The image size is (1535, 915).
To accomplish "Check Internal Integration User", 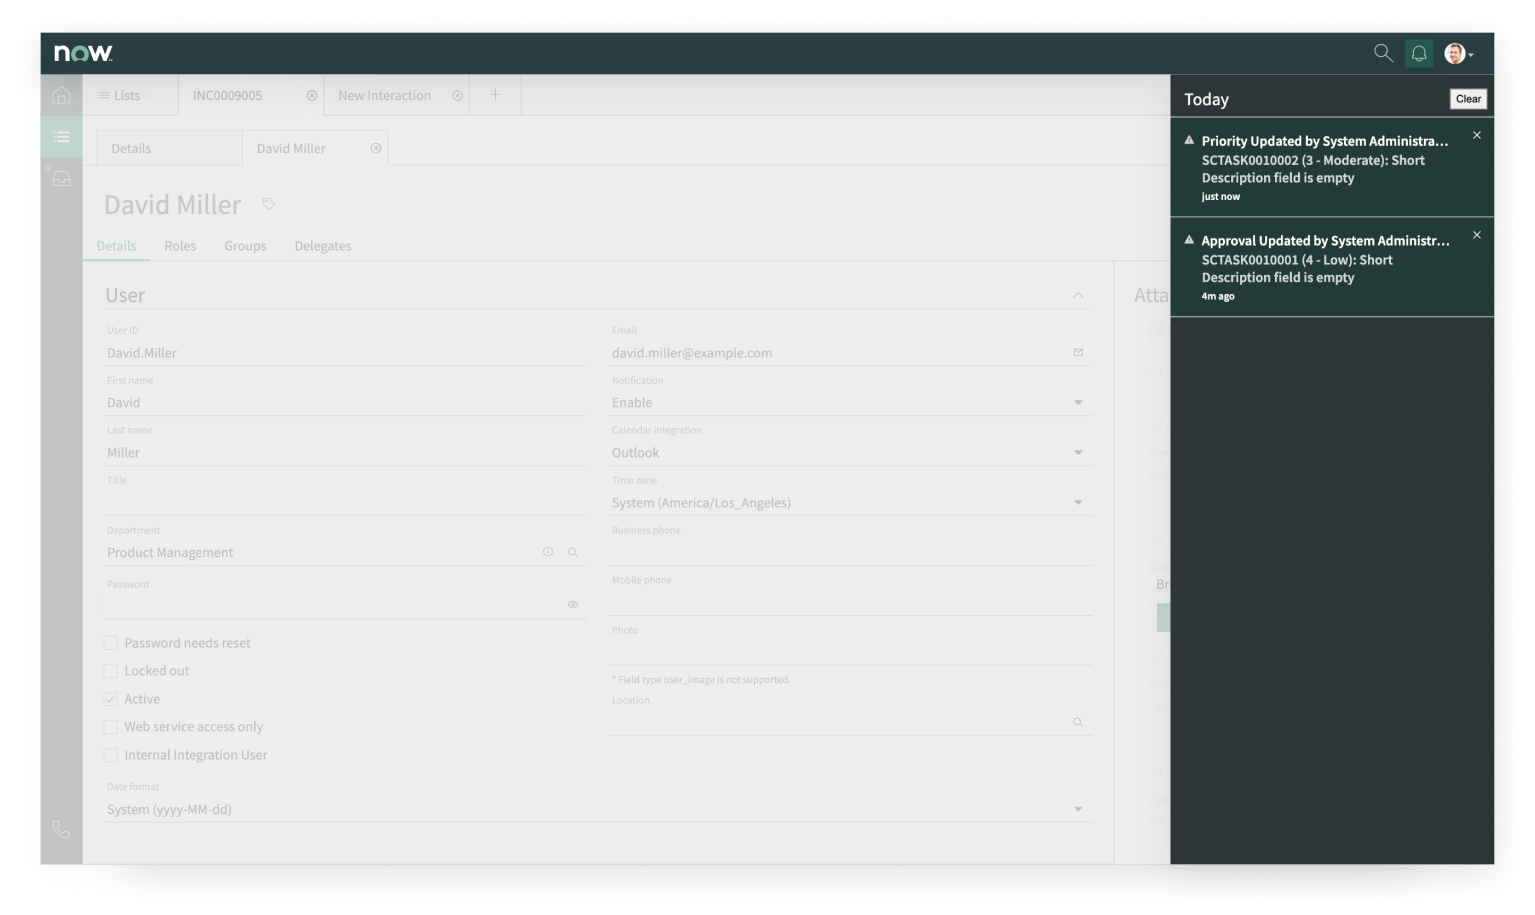I will pos(111,755).
